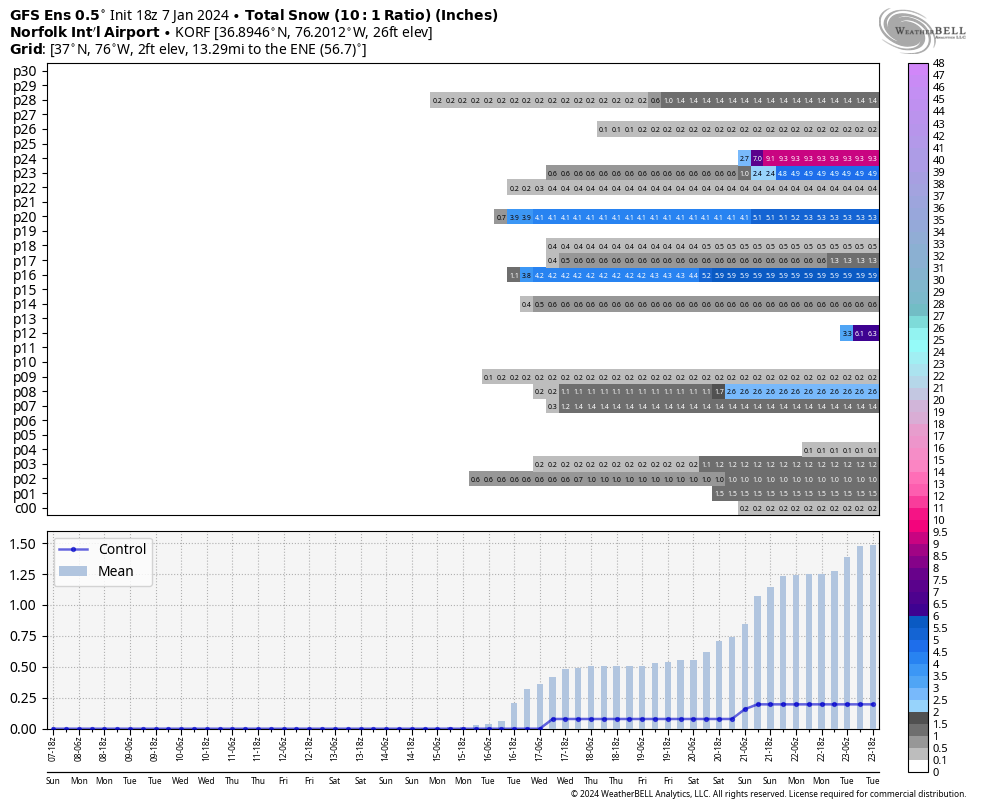Select ensemble member label p18
The image size is (984, 808).
25,246
